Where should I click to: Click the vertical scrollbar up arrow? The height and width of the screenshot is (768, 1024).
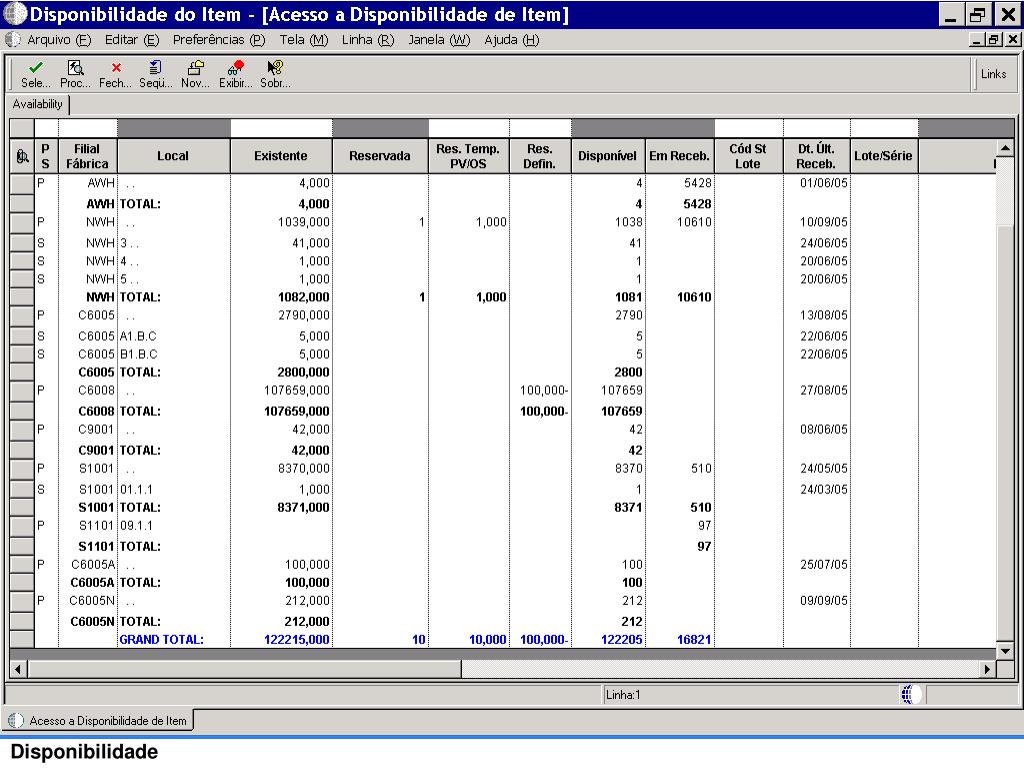click(1005, 149)
